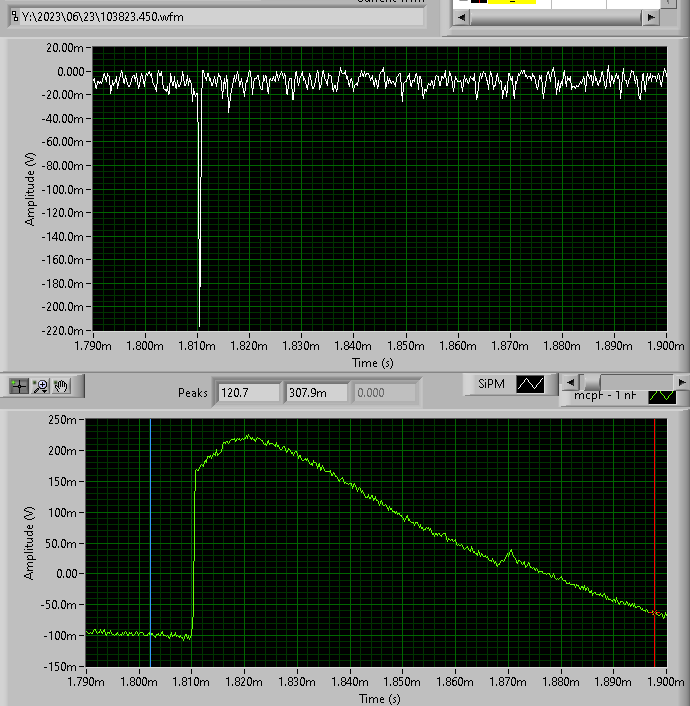
Task: Click upper graph's 1.810m X-axis label
Action: [197, 346]
